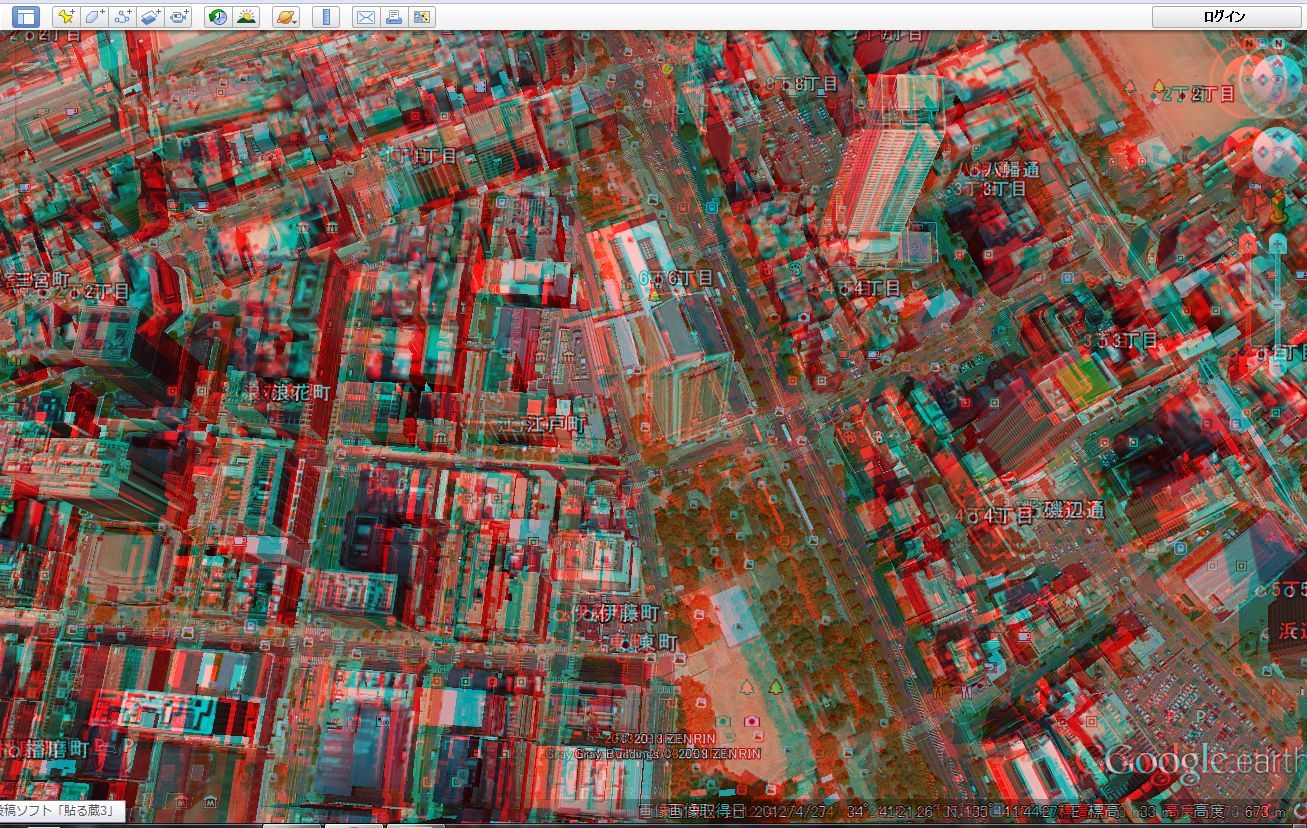The image size is (1307, 828).
Task: Toggle historical imagery clock button
Action: coord(217,16)
